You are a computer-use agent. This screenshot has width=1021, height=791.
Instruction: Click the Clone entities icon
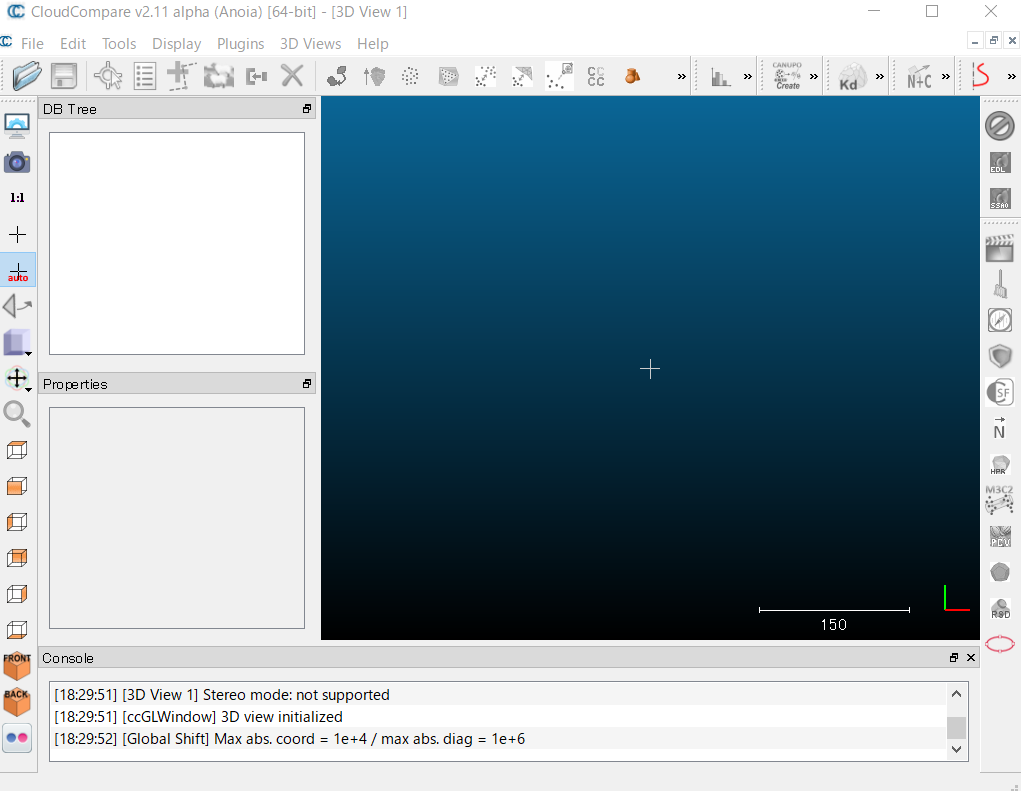tap(182, 76)
